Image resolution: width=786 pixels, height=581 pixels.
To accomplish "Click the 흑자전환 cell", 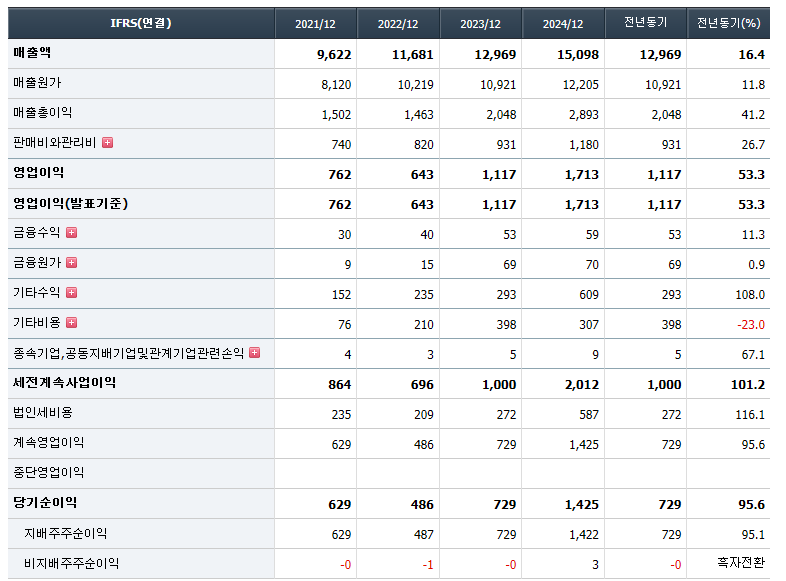I will (741, 563).
